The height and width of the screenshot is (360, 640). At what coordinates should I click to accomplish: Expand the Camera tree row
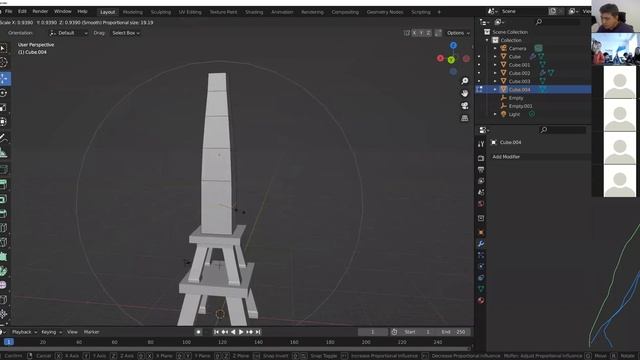(x=495, y=48)
